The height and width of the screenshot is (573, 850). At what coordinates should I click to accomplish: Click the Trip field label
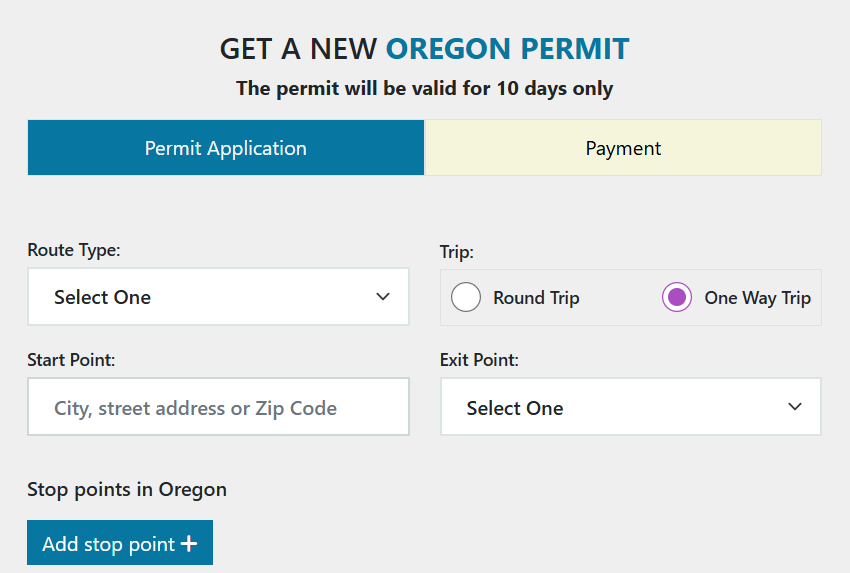(x=456, y=252)
